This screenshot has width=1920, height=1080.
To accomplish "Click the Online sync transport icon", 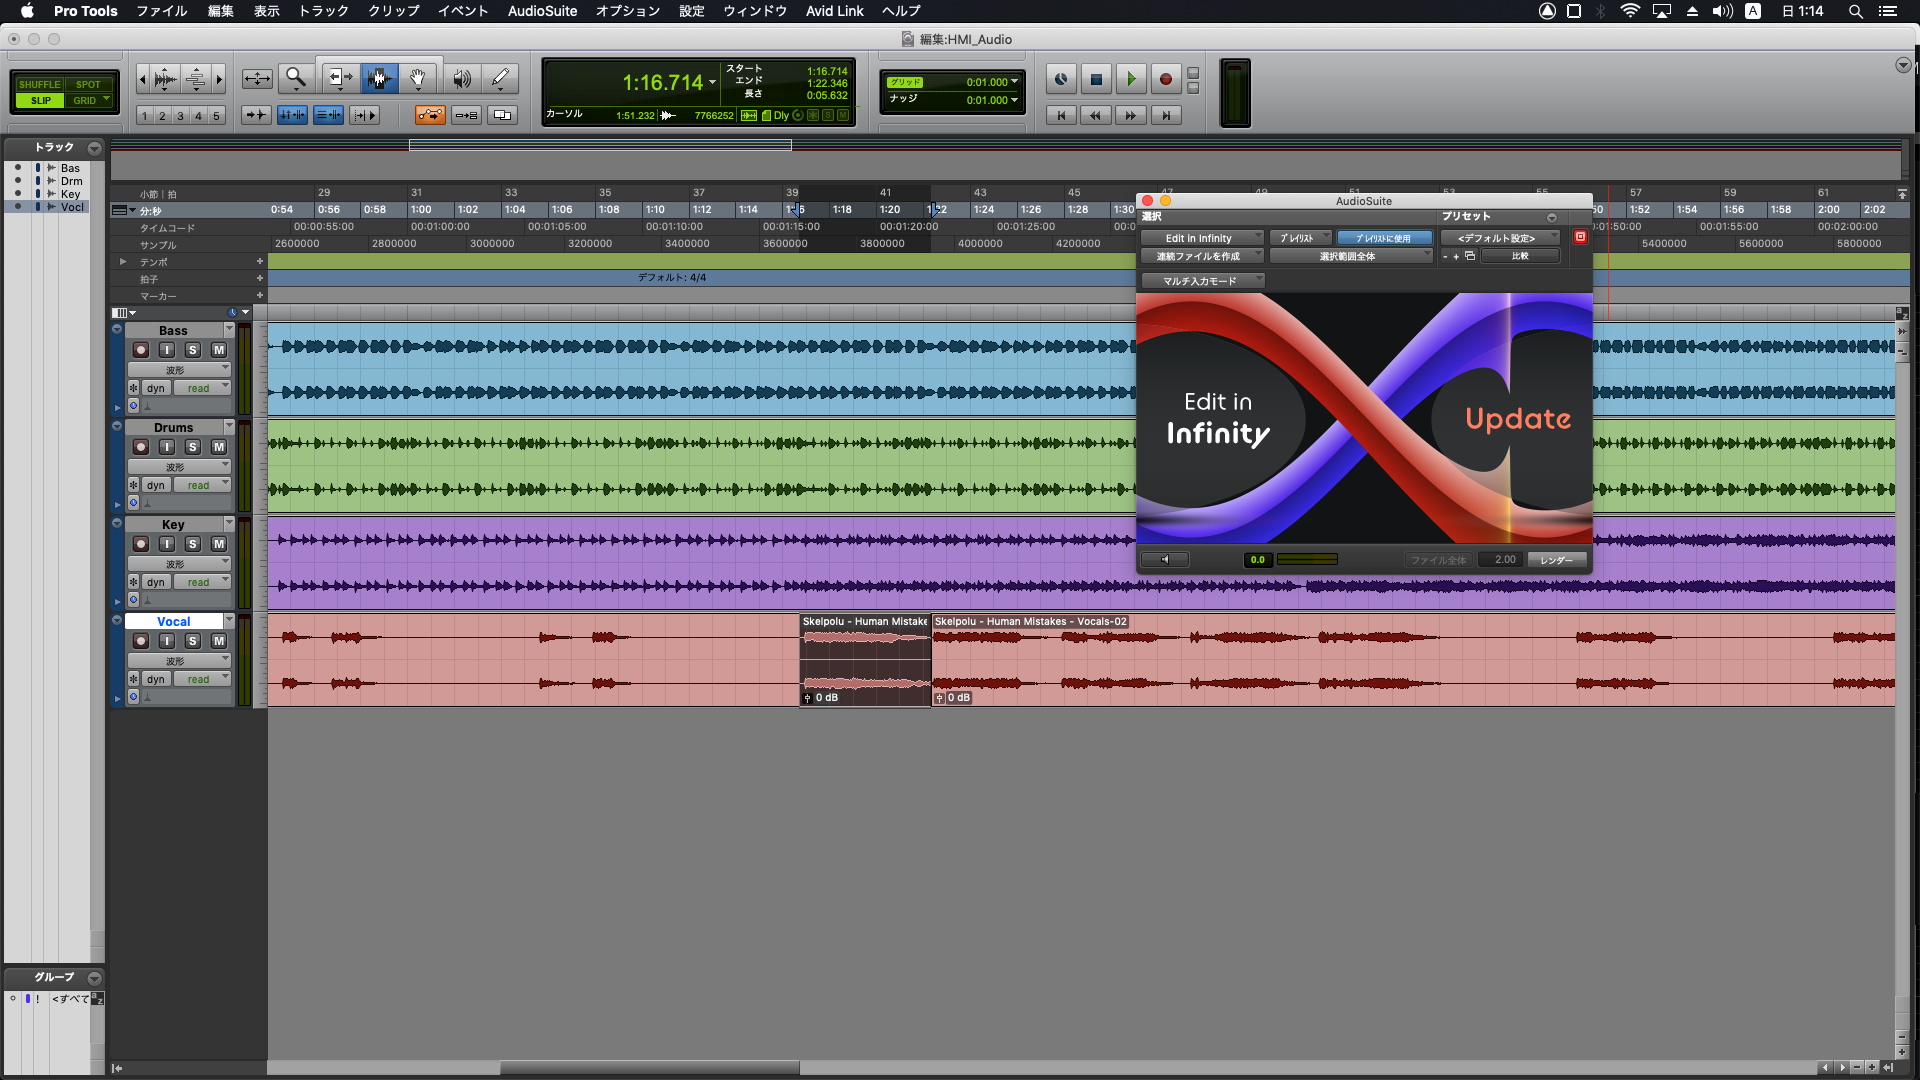I will [1061, 79].
